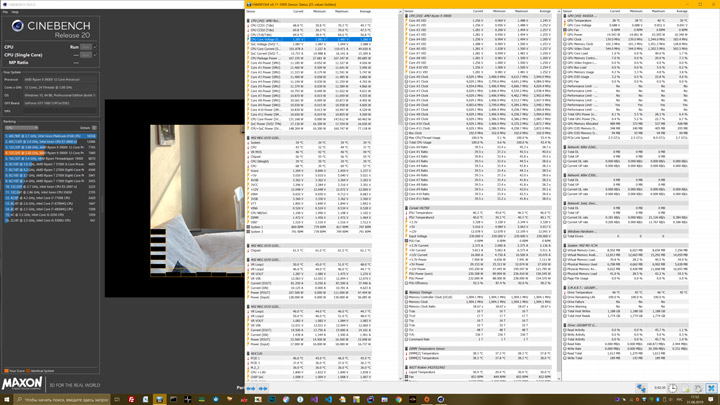Click the Current column header in first pane
This screenshot has height=405, width=720.
(x=298, y=11)
